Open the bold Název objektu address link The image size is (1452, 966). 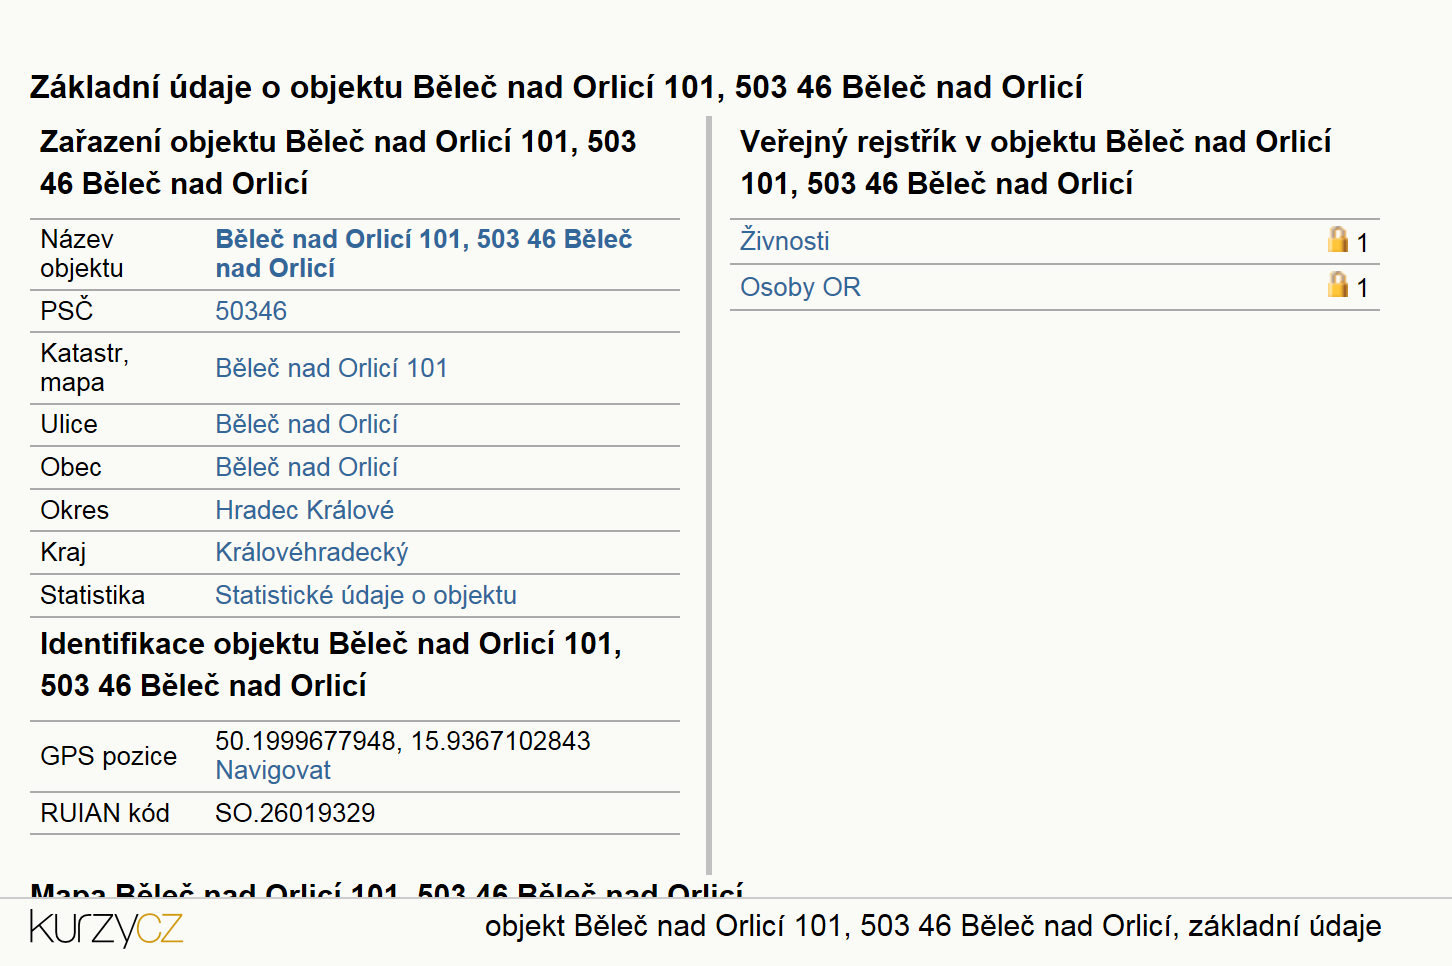point(424,254)
